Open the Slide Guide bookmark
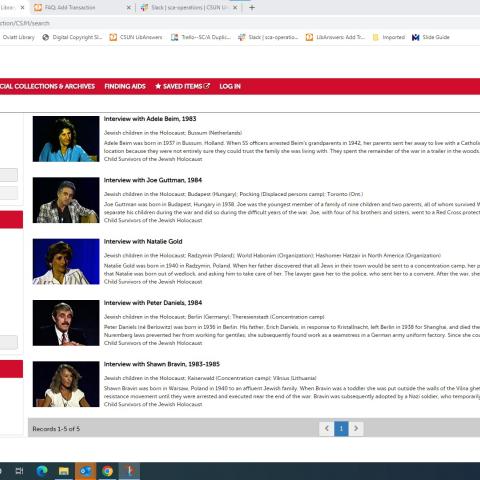480x480 pixels. (431, 37)
